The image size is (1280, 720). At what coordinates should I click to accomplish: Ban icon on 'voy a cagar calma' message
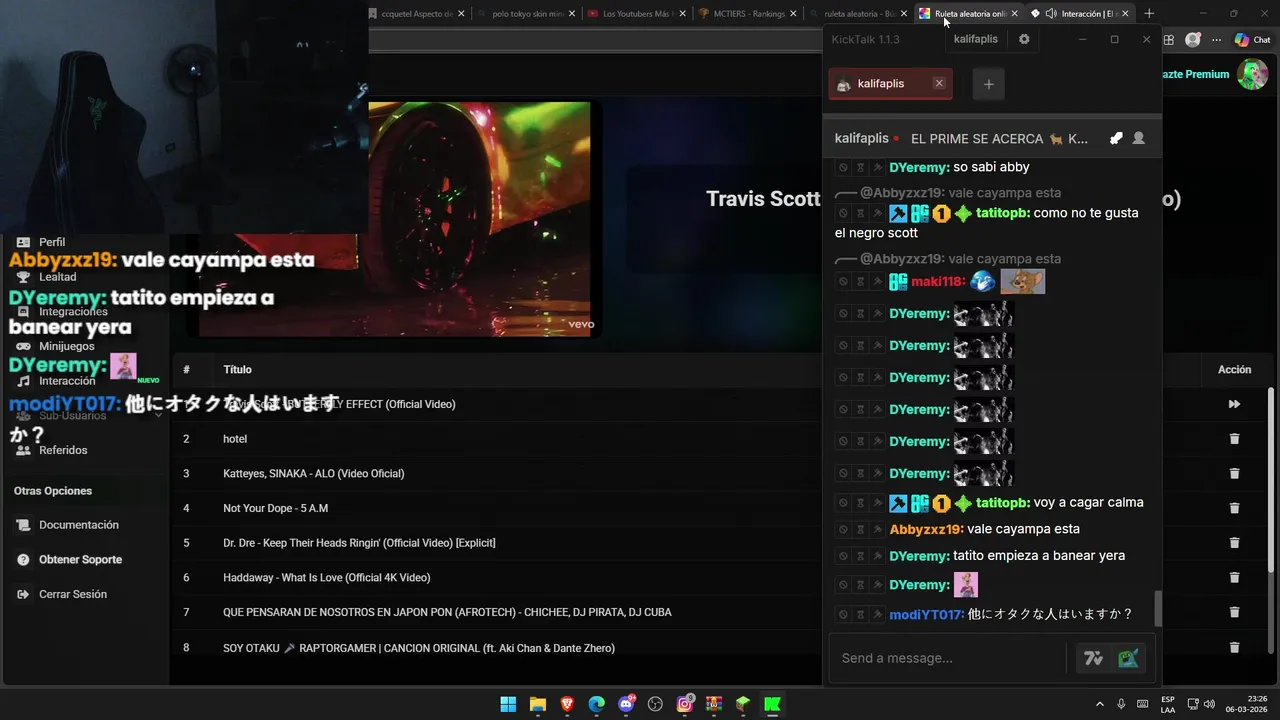pyautogui.click(x=843, y=503)
